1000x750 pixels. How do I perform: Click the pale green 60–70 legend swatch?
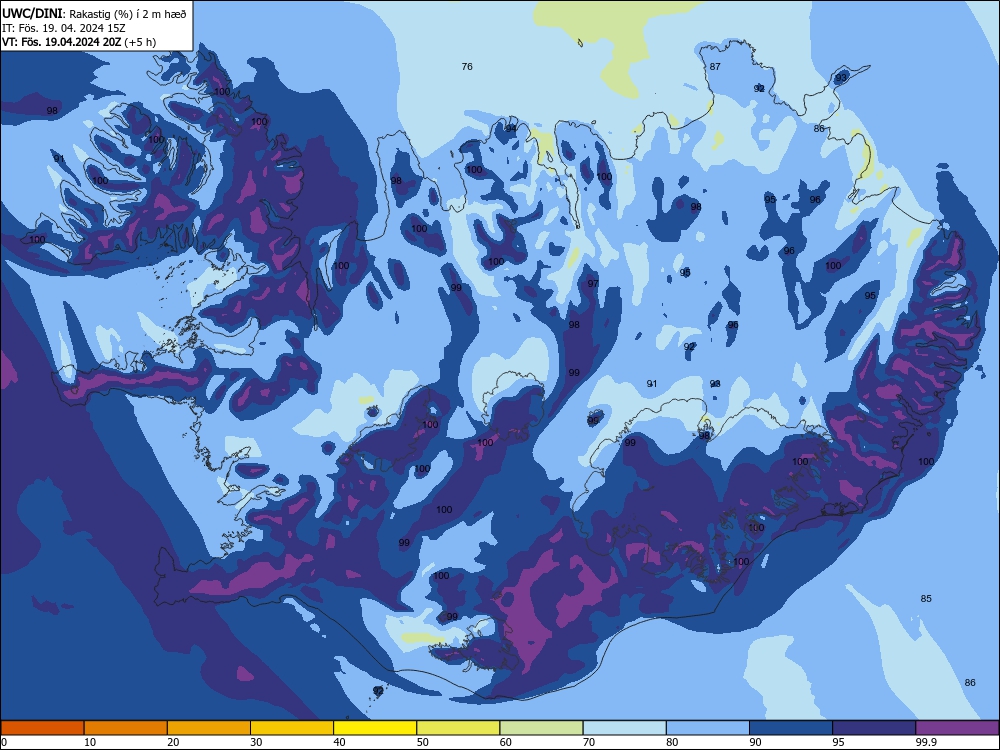click(541, 728)
